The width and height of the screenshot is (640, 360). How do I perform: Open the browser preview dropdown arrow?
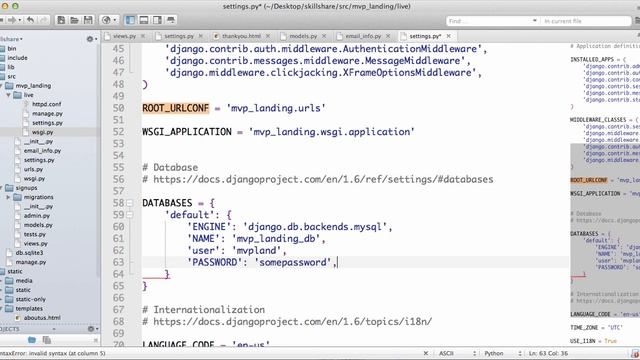(115, 20)
